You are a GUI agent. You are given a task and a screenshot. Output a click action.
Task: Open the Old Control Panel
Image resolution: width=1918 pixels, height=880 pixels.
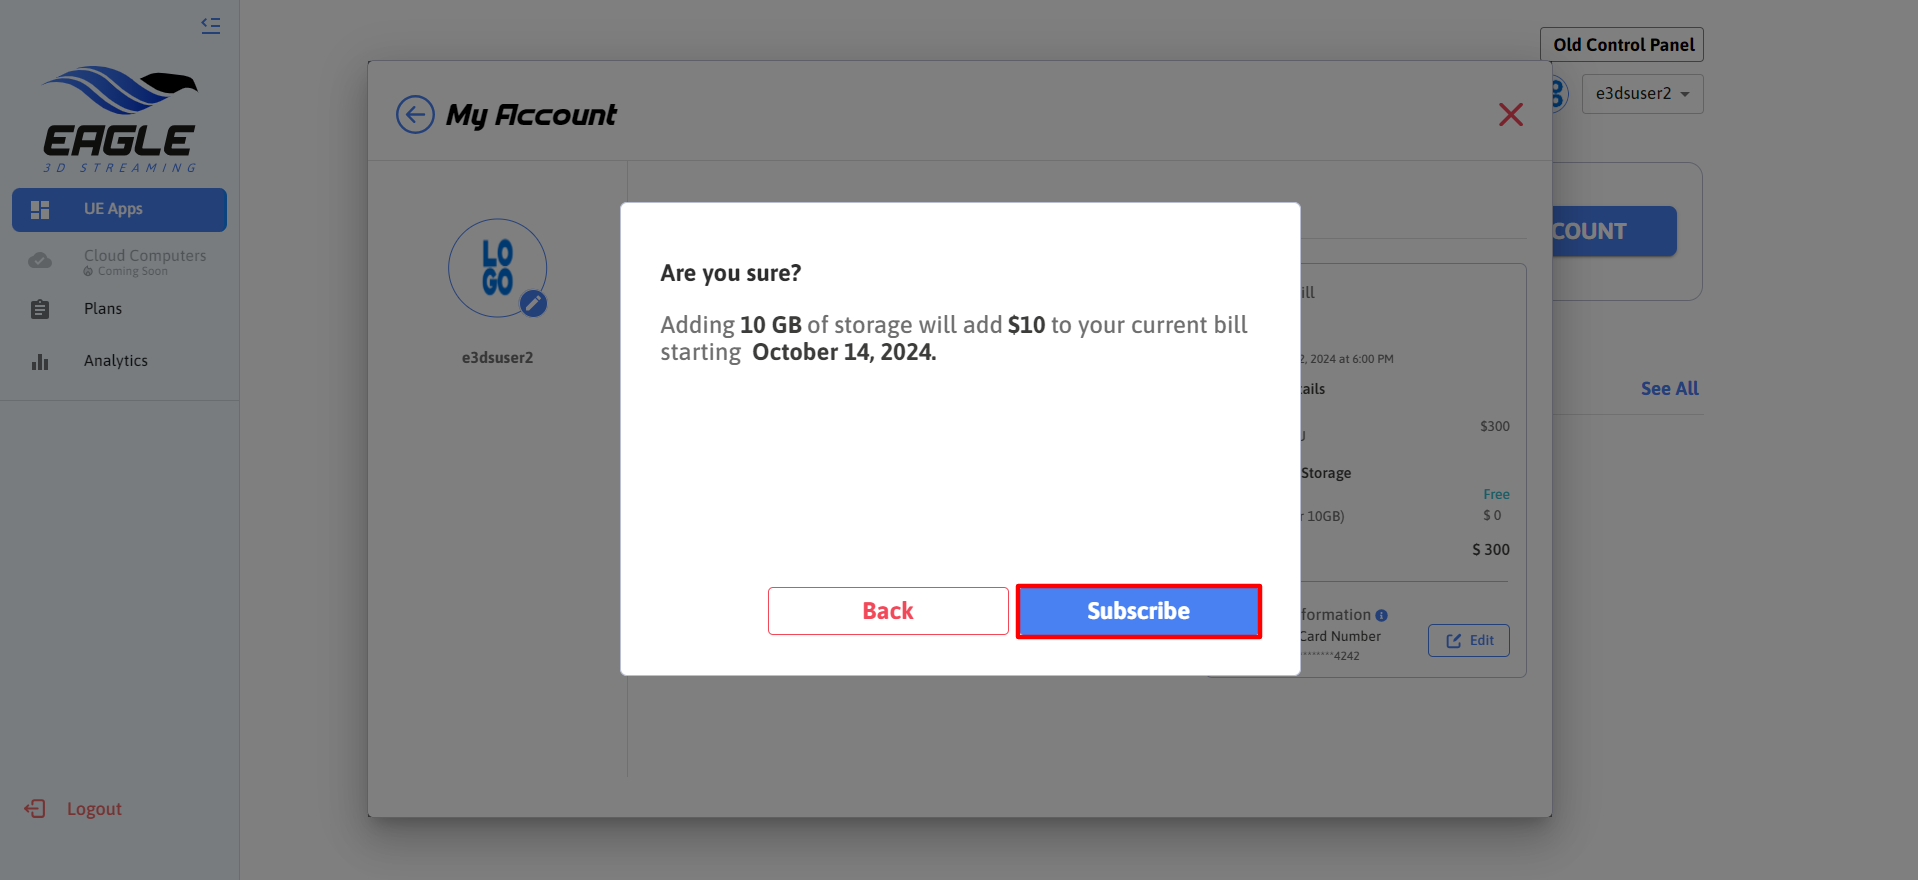pyautogui.click(x=1622, y=45)
